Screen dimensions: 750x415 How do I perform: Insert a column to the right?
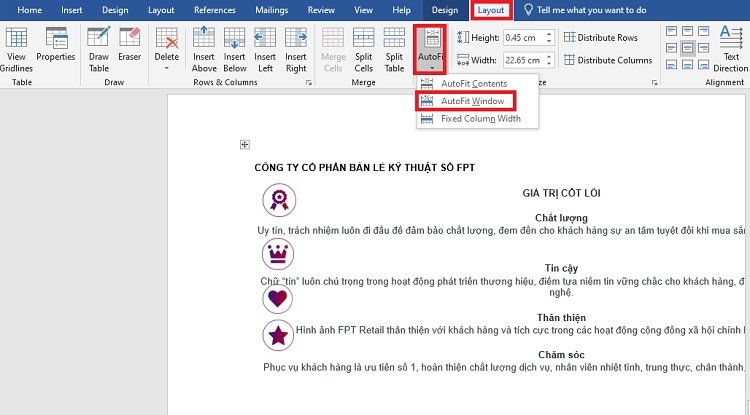296,50
